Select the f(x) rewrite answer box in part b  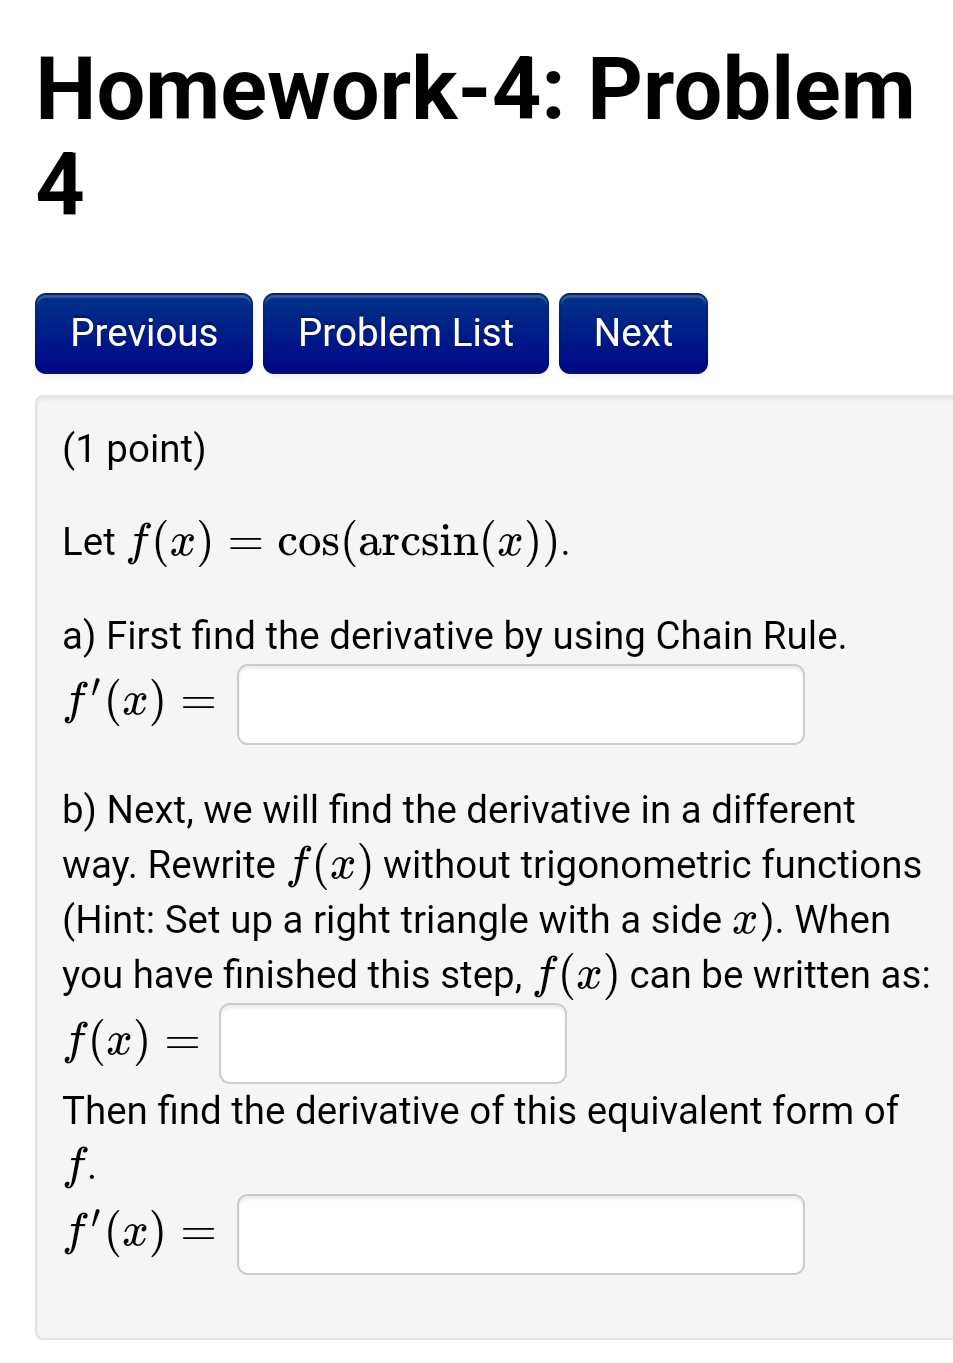(x=392, y=1042)
